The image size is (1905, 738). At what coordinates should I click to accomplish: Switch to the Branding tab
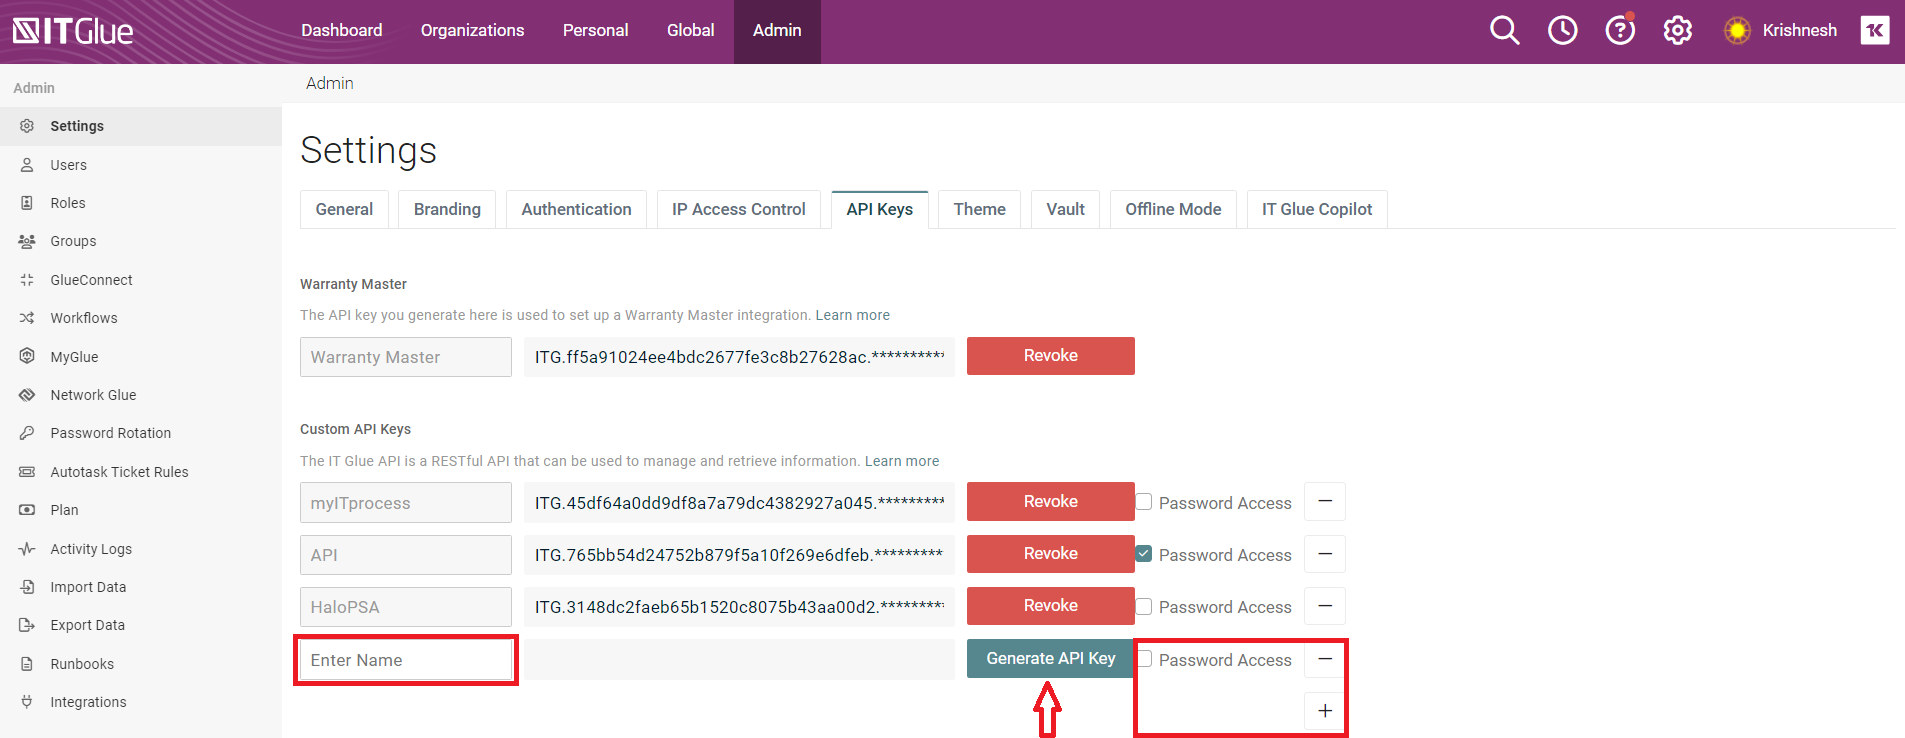(x=447, y=209)
